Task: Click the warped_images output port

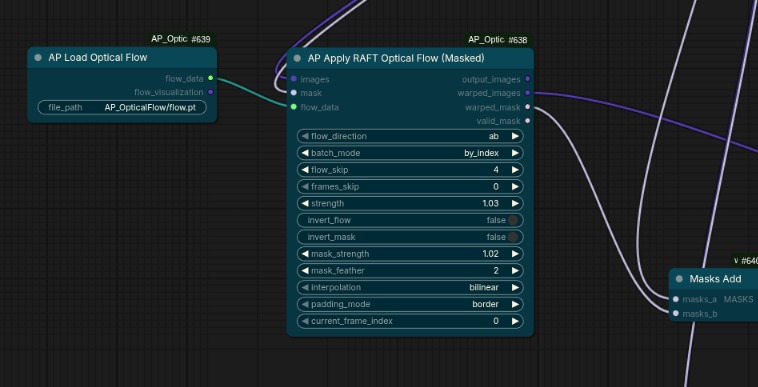Action: pos(527,93)
